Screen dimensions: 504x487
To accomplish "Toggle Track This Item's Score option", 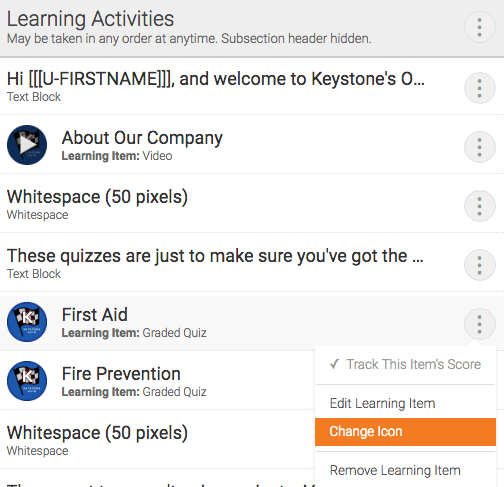I will [x=405, y=364].
